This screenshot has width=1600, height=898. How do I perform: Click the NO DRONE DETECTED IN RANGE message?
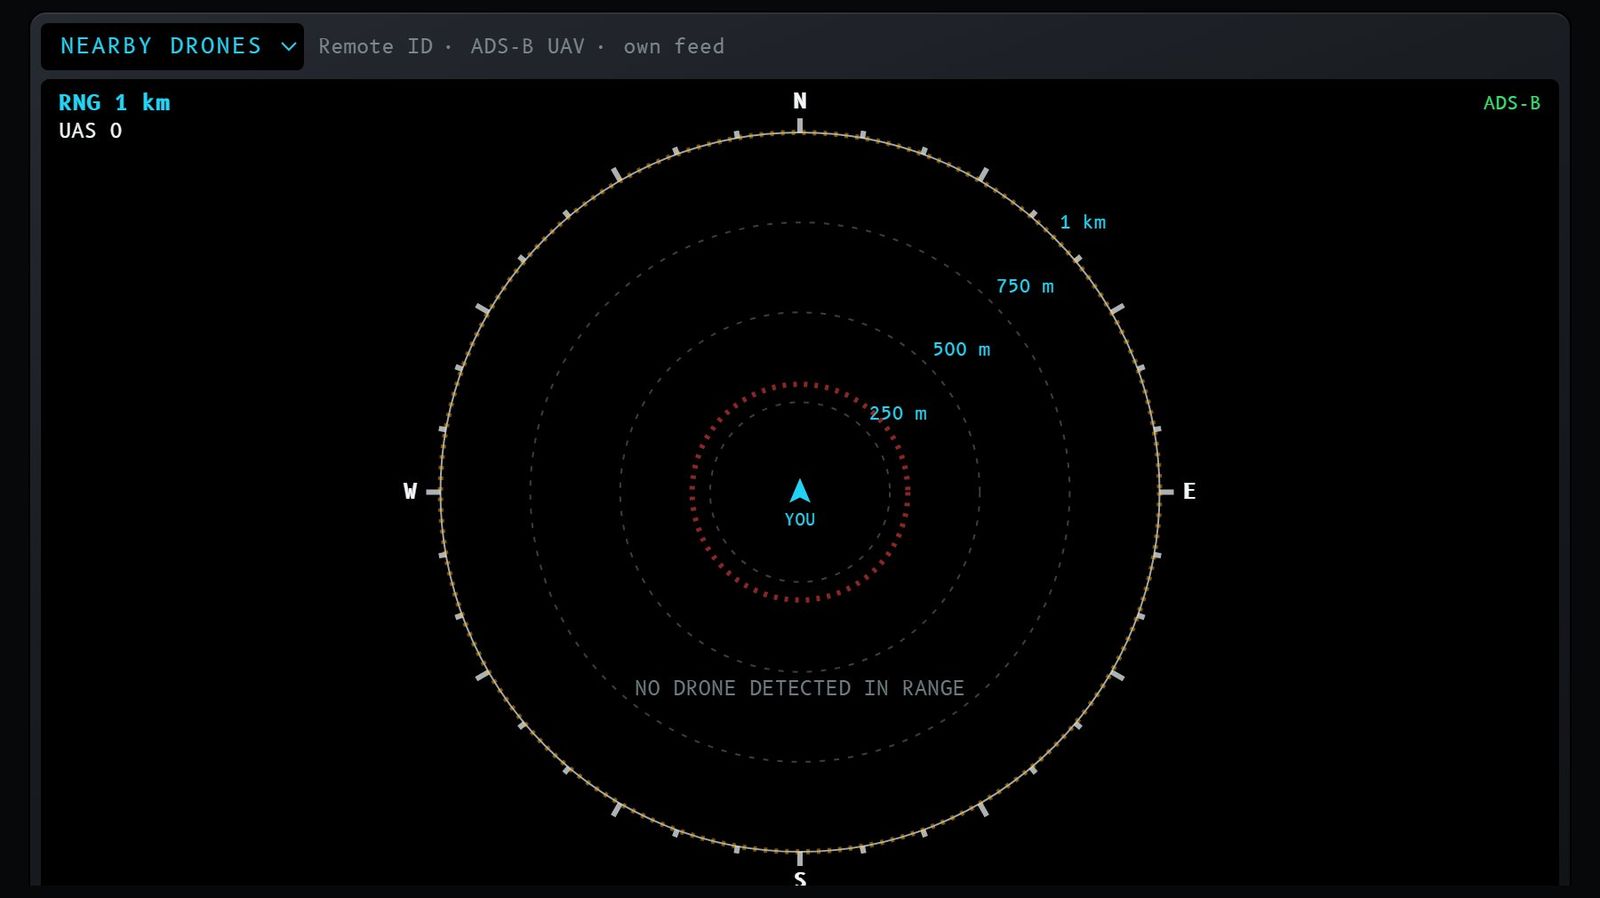click(x=800, y=688)
